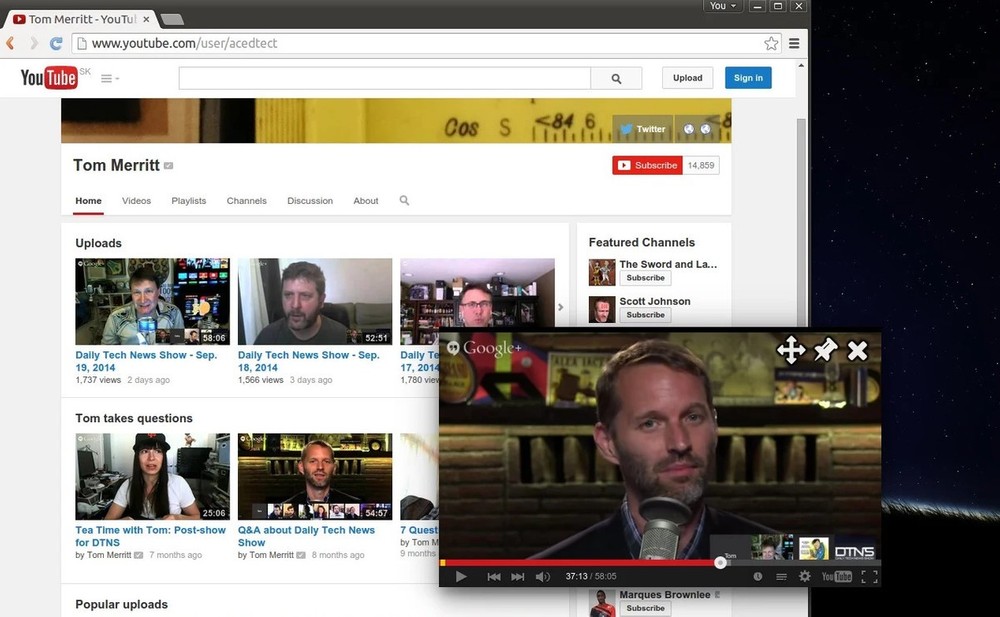Click the blue Sign in button
The width and height of the screenshot is (1000, 617).
point(748,78)
